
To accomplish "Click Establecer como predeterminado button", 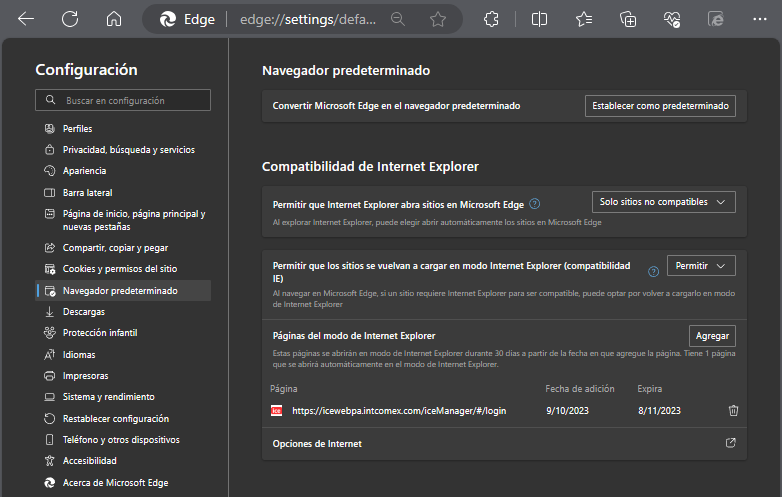I will [x=660, y=106].
